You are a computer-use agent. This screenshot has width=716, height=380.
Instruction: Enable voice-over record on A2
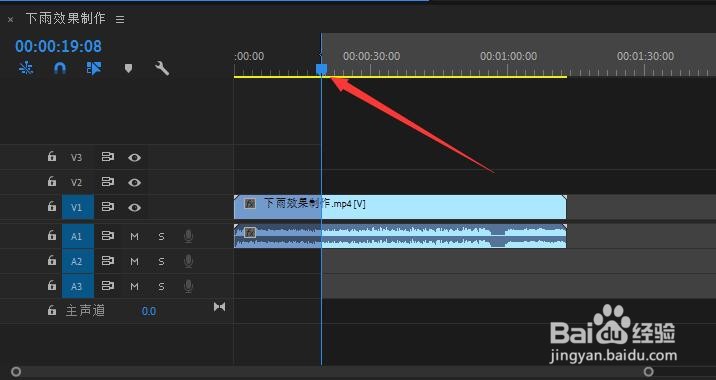click(188, 261)
